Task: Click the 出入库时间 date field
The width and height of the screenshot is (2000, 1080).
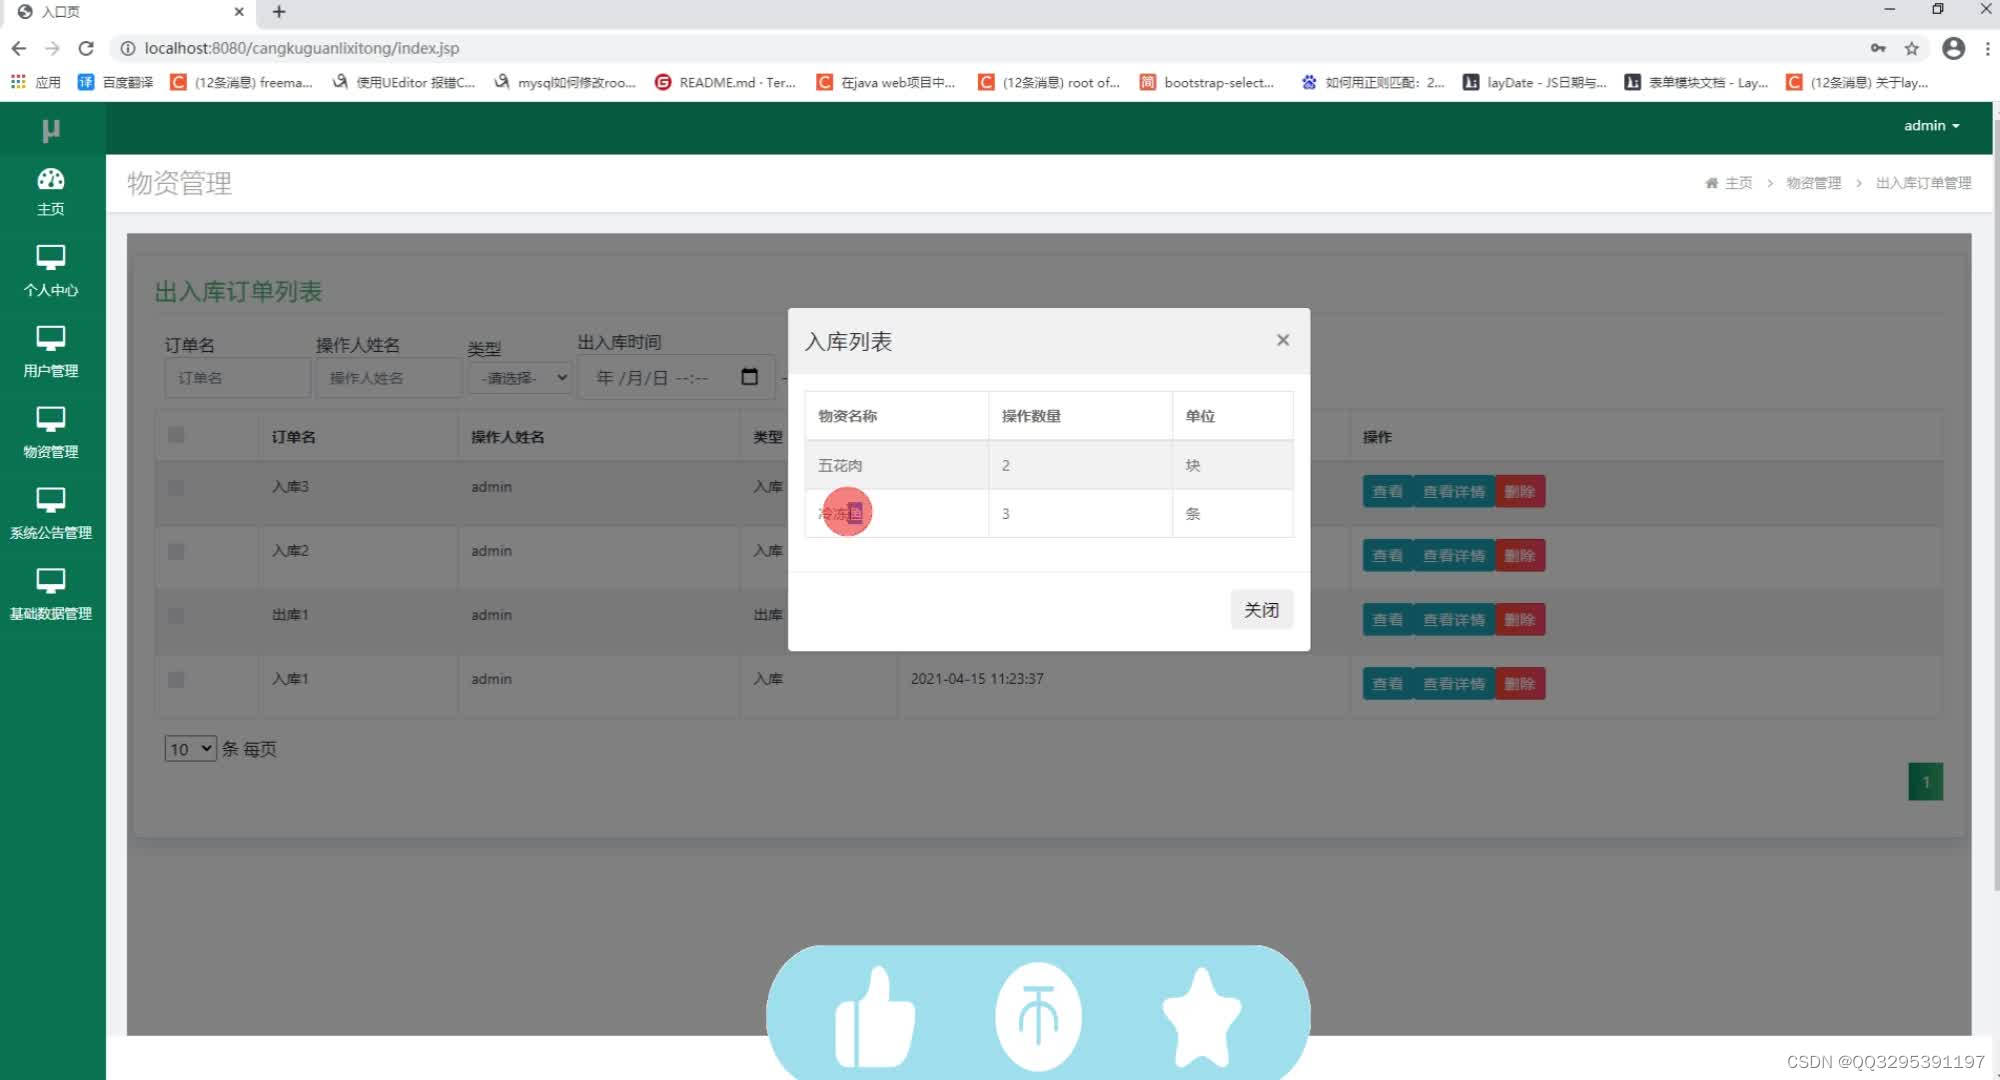Action: (676, 377)
